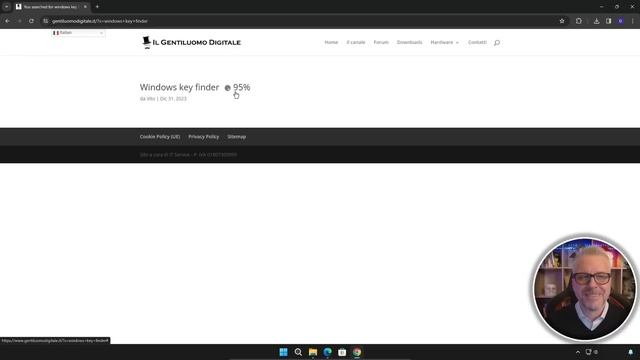Open the Windows Start menu
The image size is (640, 360).
(x=283, y=352)
